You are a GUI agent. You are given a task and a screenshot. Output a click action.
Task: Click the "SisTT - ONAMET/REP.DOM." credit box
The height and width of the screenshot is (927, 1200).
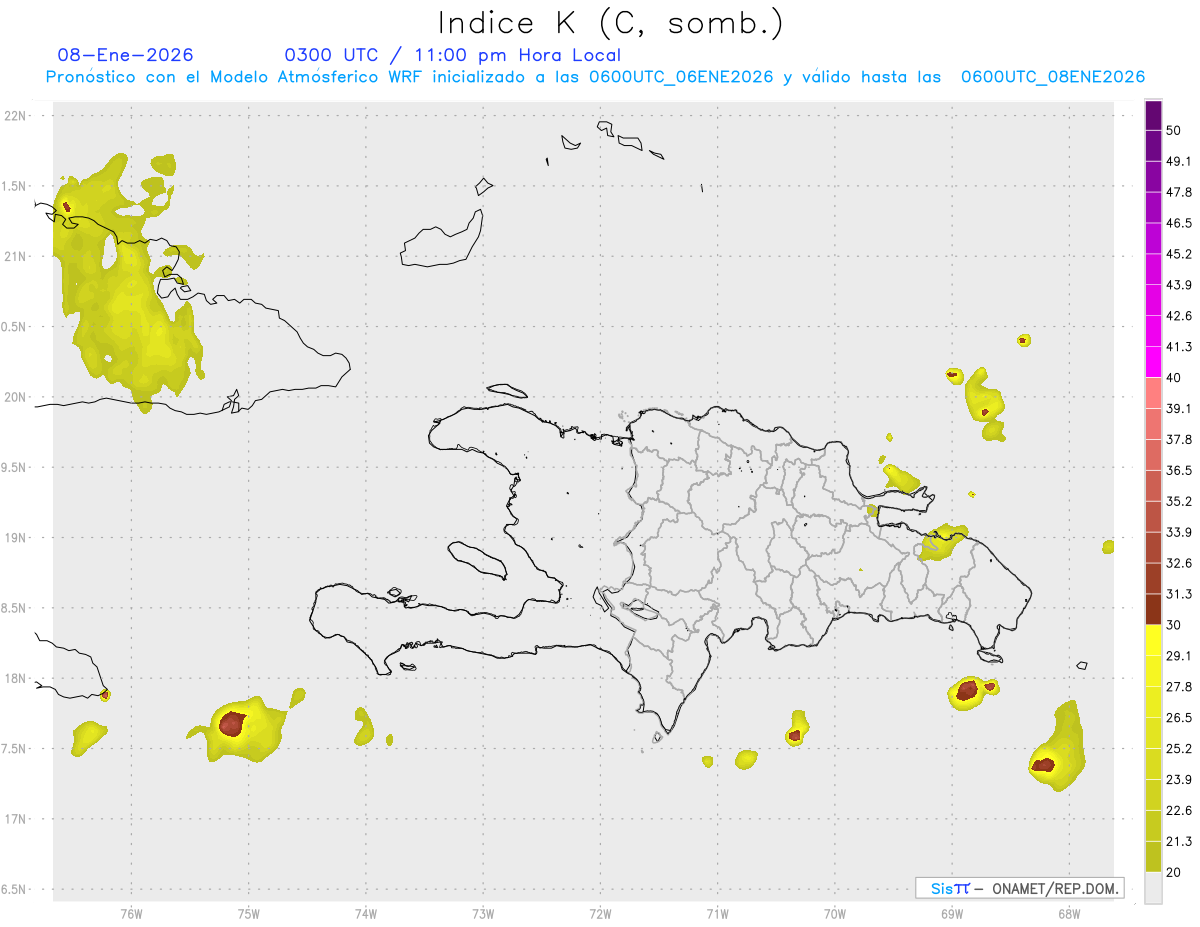[1019, 888]
